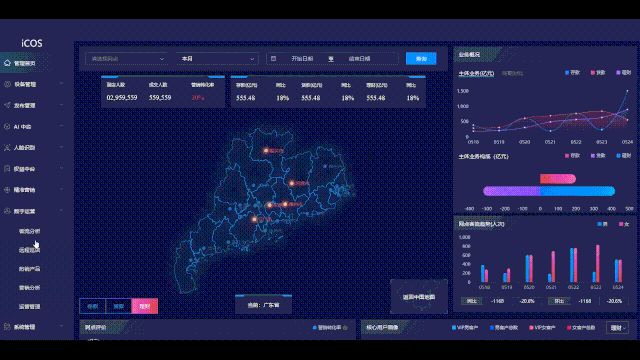
Task: Click the icon beside 系统管理 in sidebar
Action: [7, 327]
